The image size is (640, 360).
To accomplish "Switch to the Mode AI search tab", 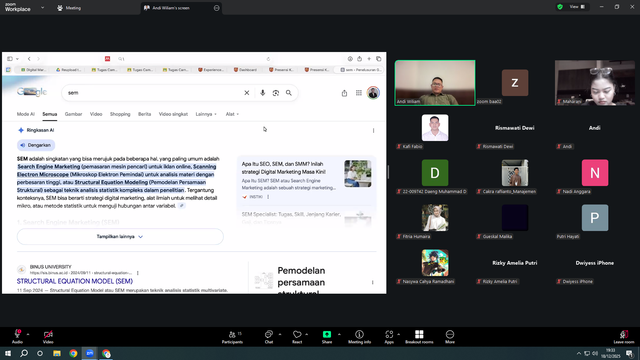I will click(x=26, y=114).
